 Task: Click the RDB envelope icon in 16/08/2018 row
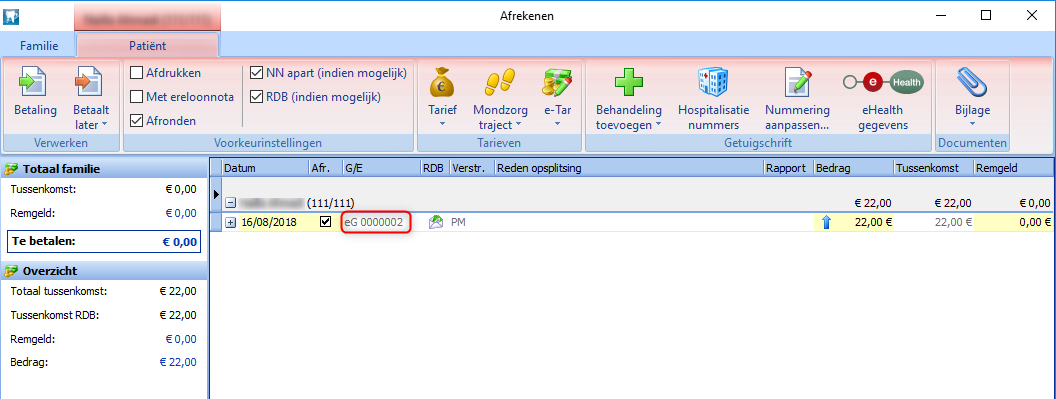pos(435,222)
